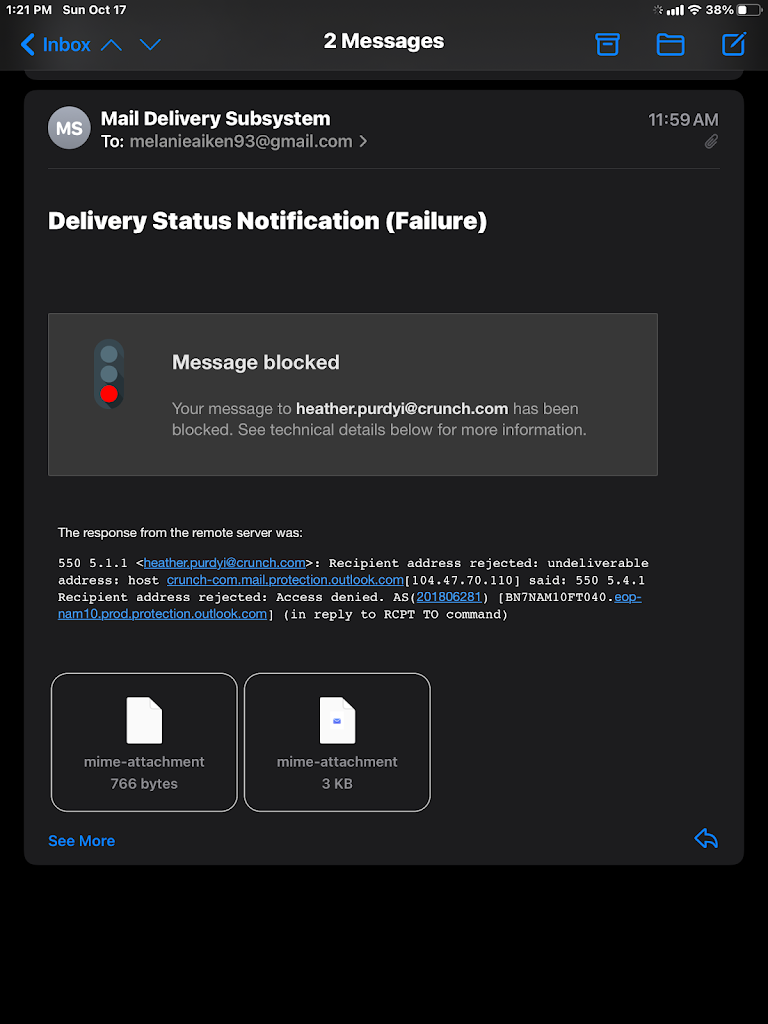Open the 3 KB mime-attachment
This screenshot has height=1024, width=768.
pyautogui.click(x=337, y=741)
